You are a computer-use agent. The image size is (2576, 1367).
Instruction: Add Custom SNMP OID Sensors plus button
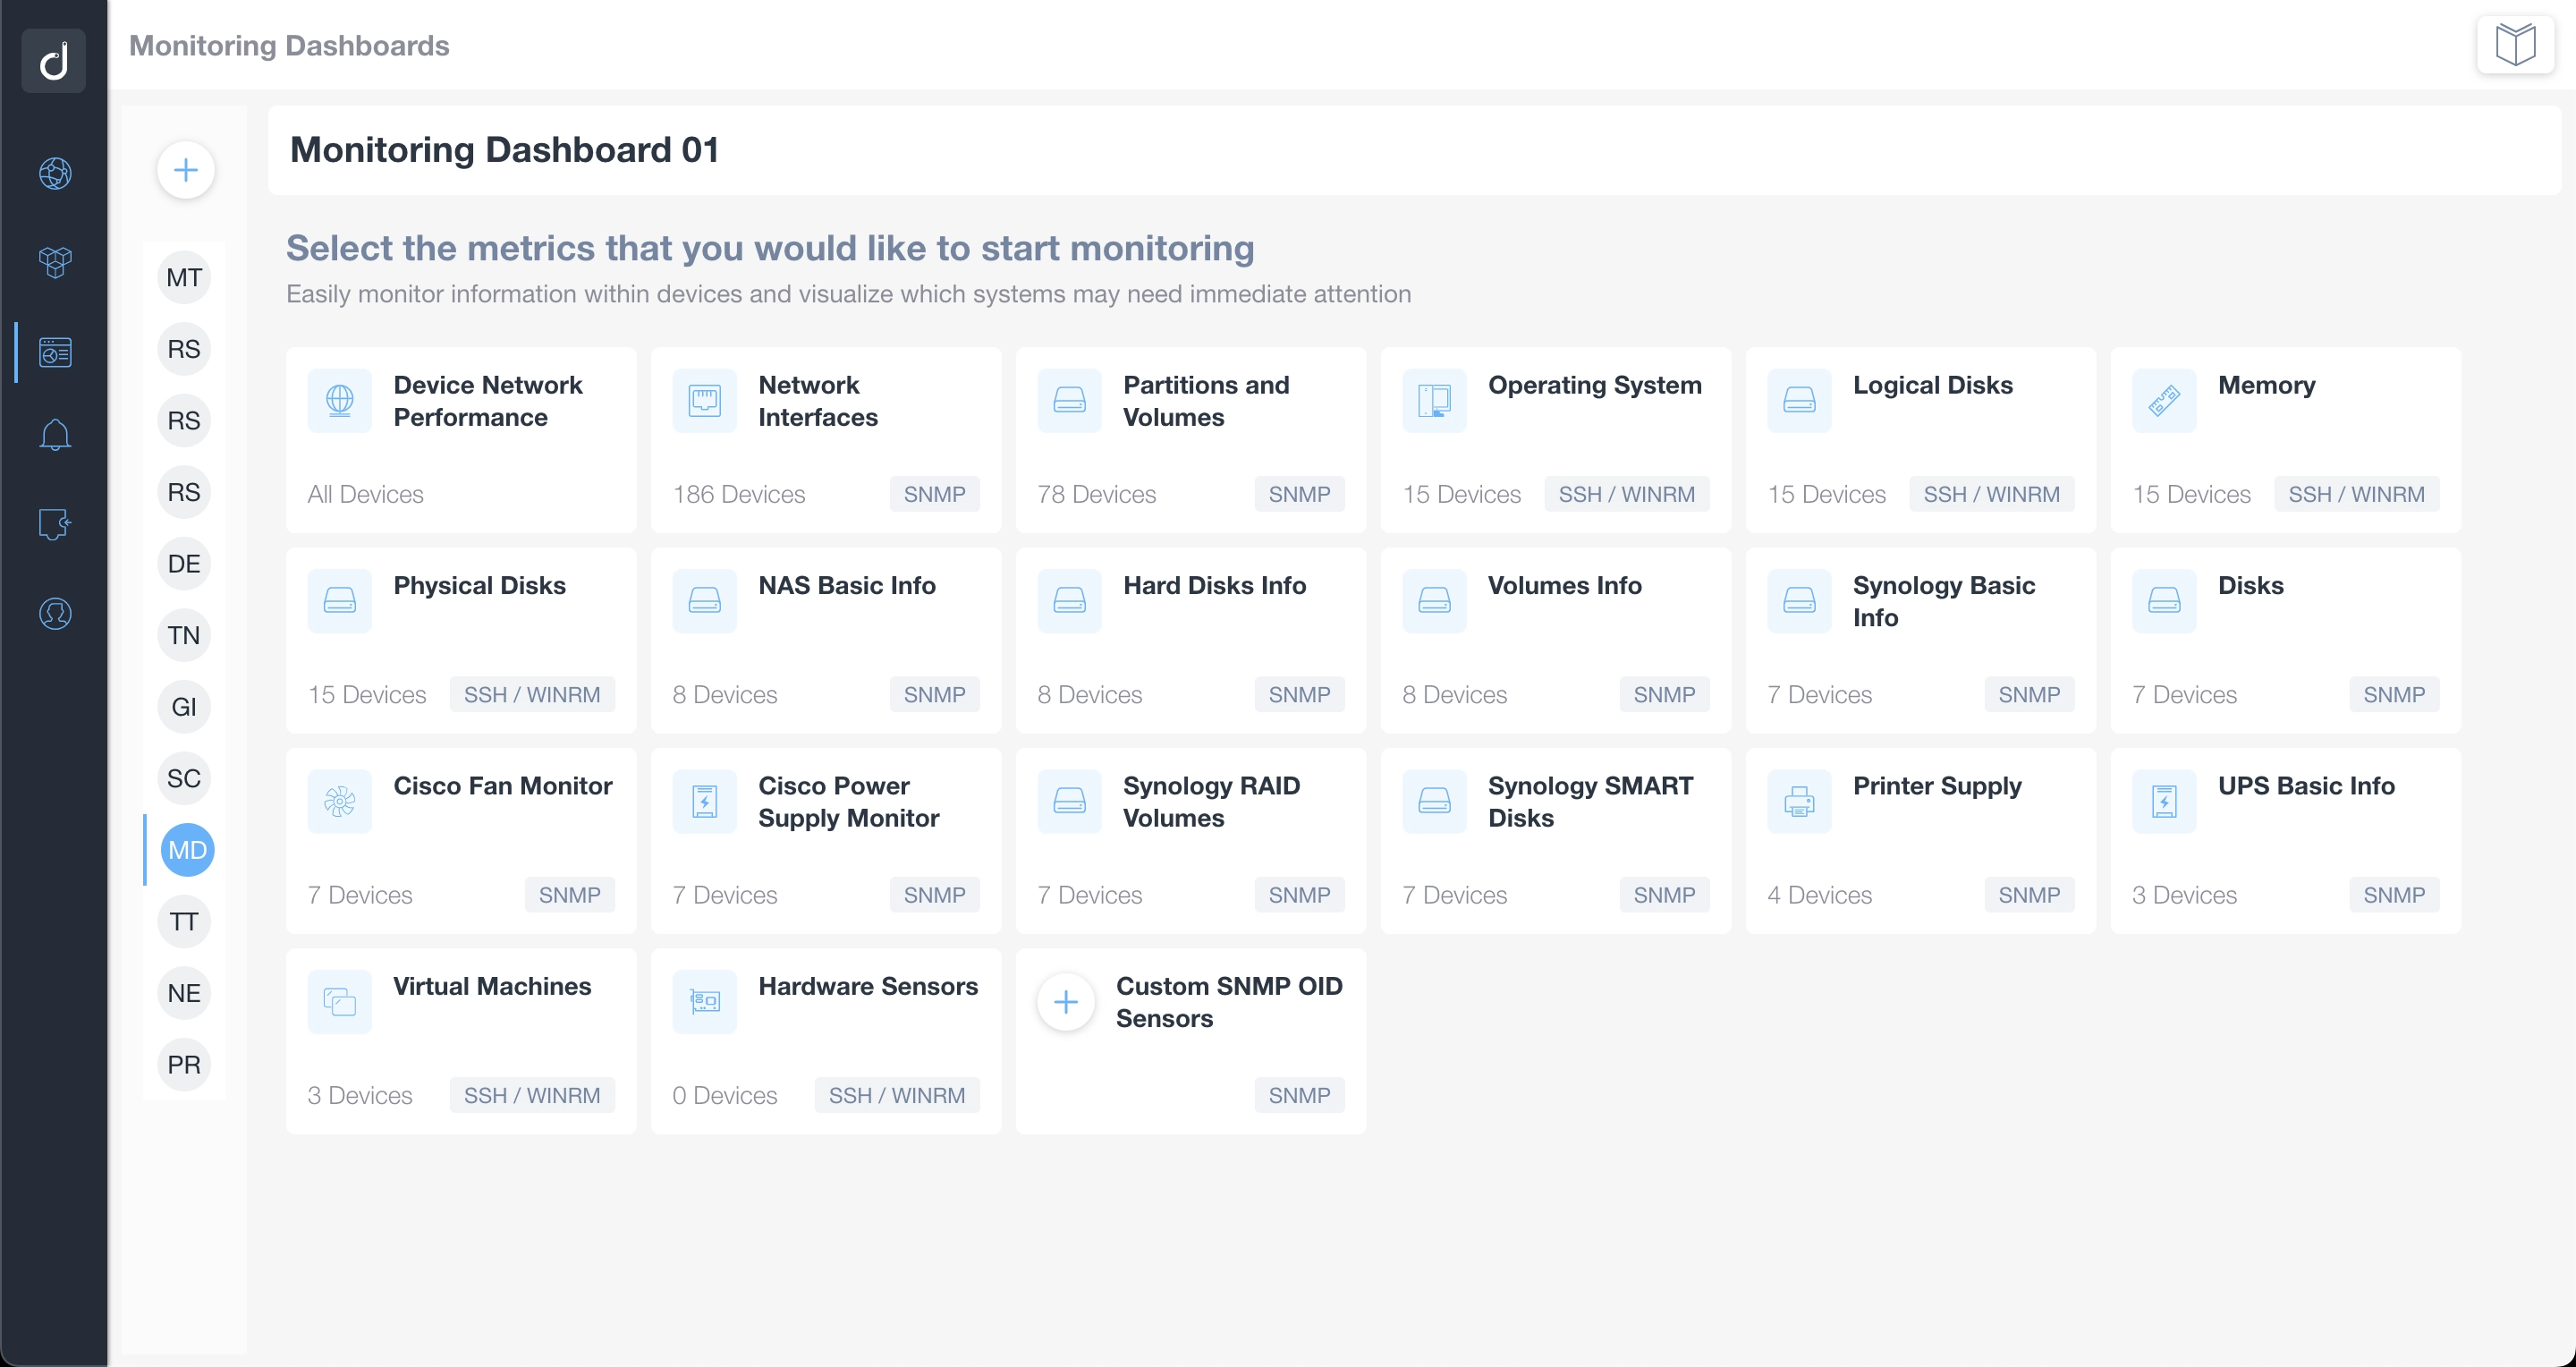tap(1066, 1001)
